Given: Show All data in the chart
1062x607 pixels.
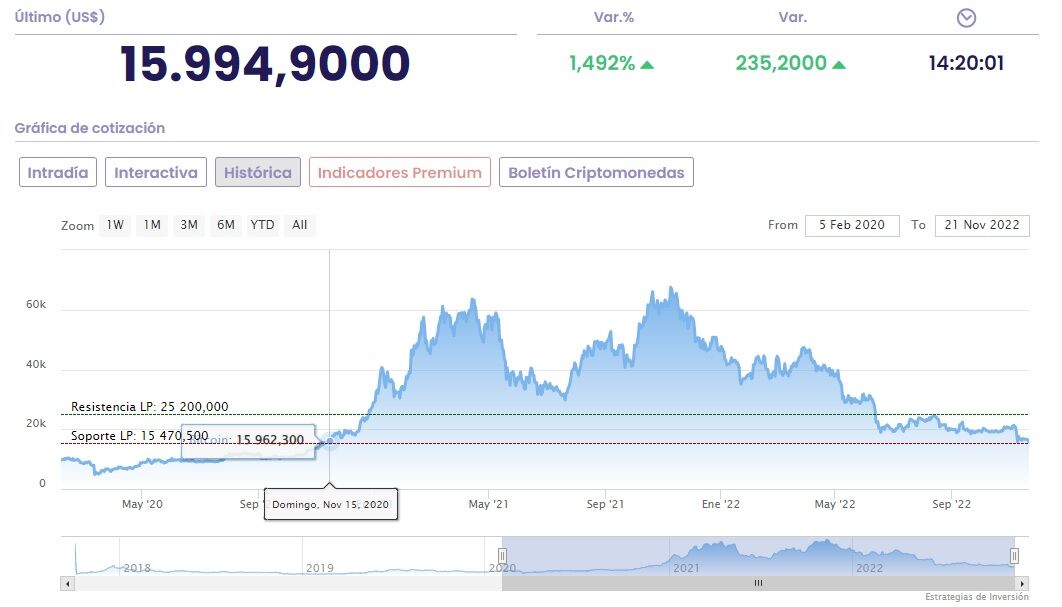Looking at the screenshot, I should pyautogui.click(x=300, y=225).
